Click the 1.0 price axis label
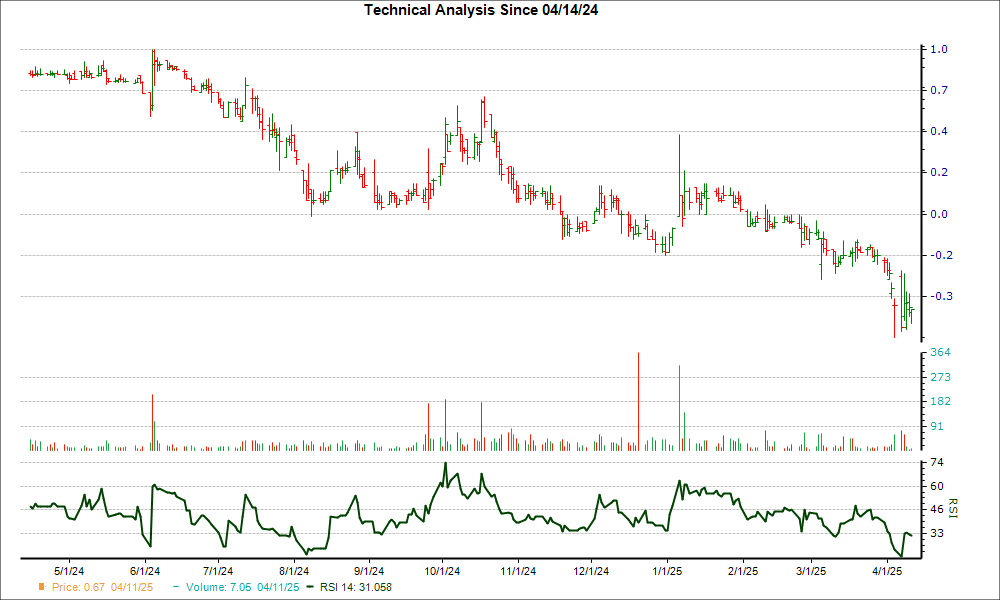The image size is (1000, 600). pos(939,49)
